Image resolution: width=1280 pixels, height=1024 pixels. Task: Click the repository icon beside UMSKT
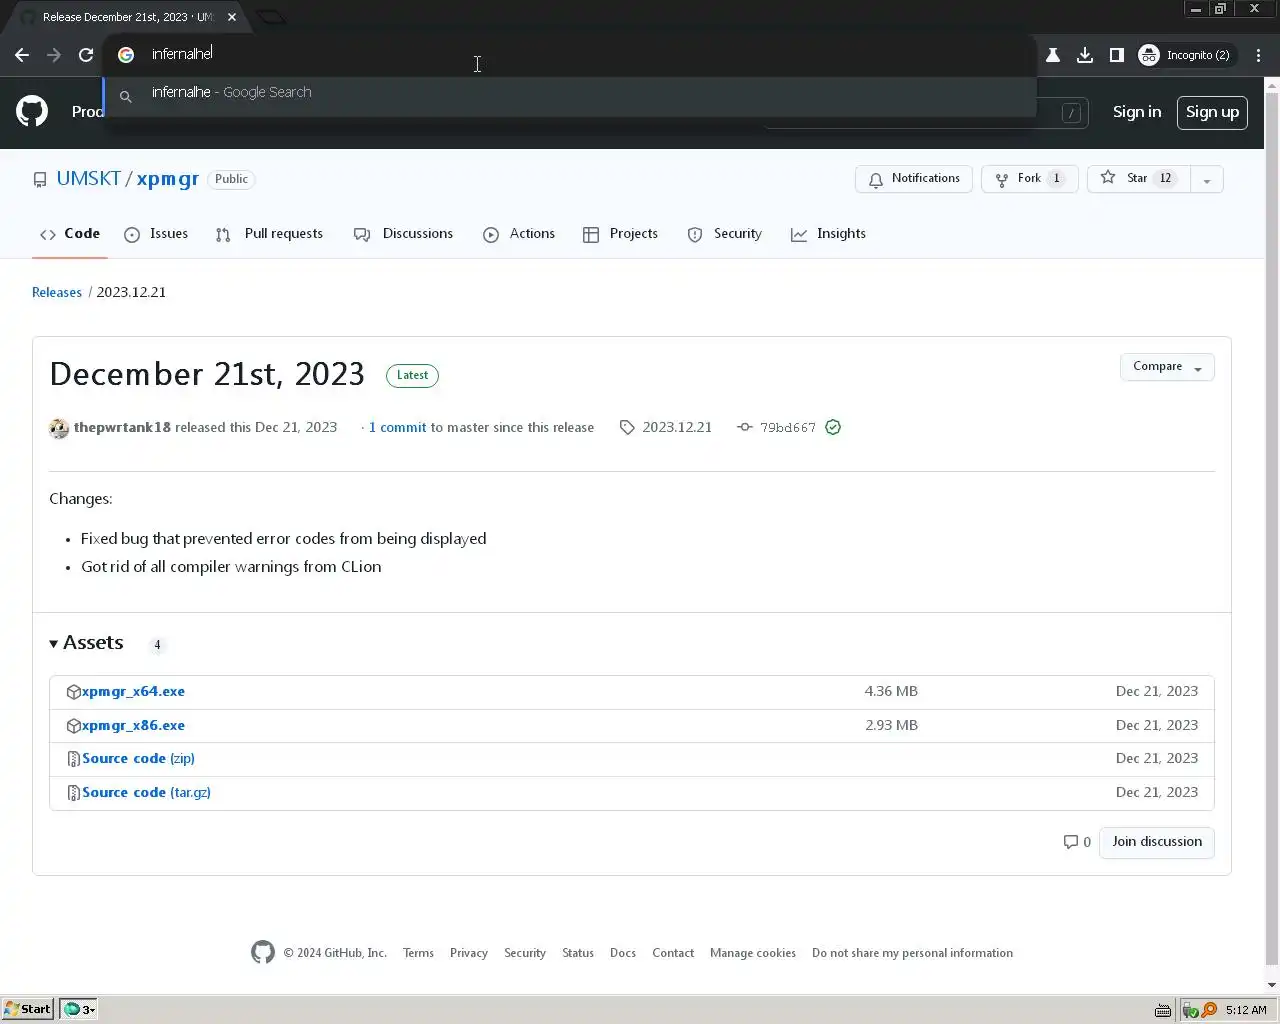40,180
